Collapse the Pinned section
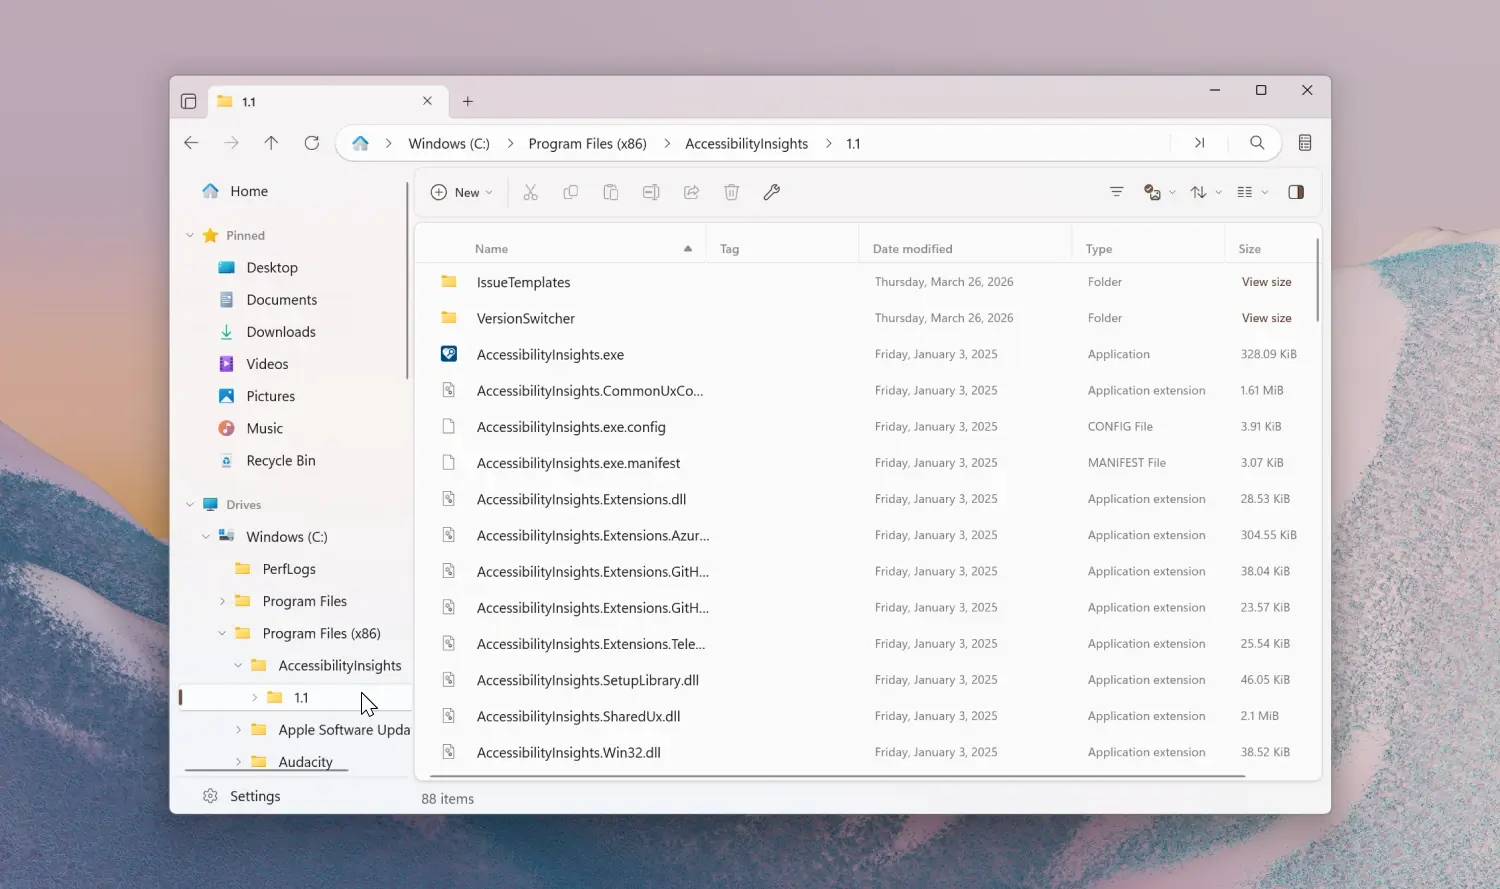The height and width of the screenshot is (889, 1500). click(x=190, y=235)
